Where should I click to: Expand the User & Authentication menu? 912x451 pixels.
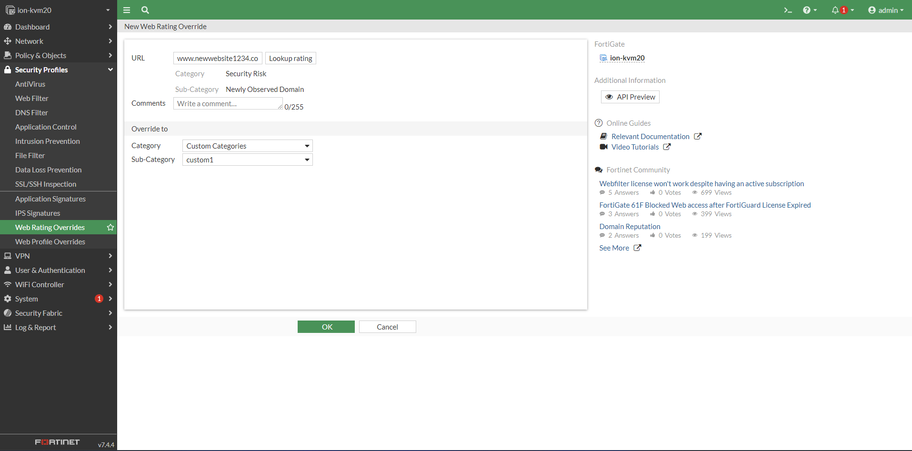click(58, 270)
